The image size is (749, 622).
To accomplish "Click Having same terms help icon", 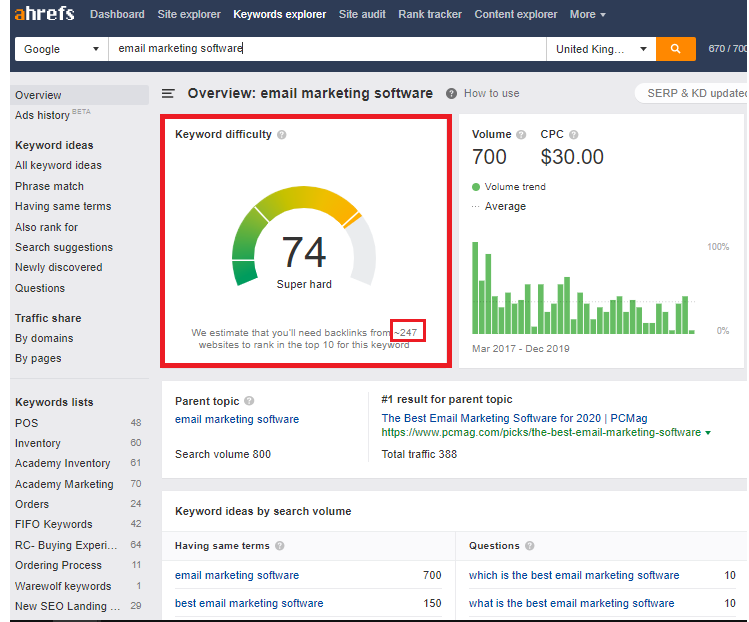I will (280, 546).
